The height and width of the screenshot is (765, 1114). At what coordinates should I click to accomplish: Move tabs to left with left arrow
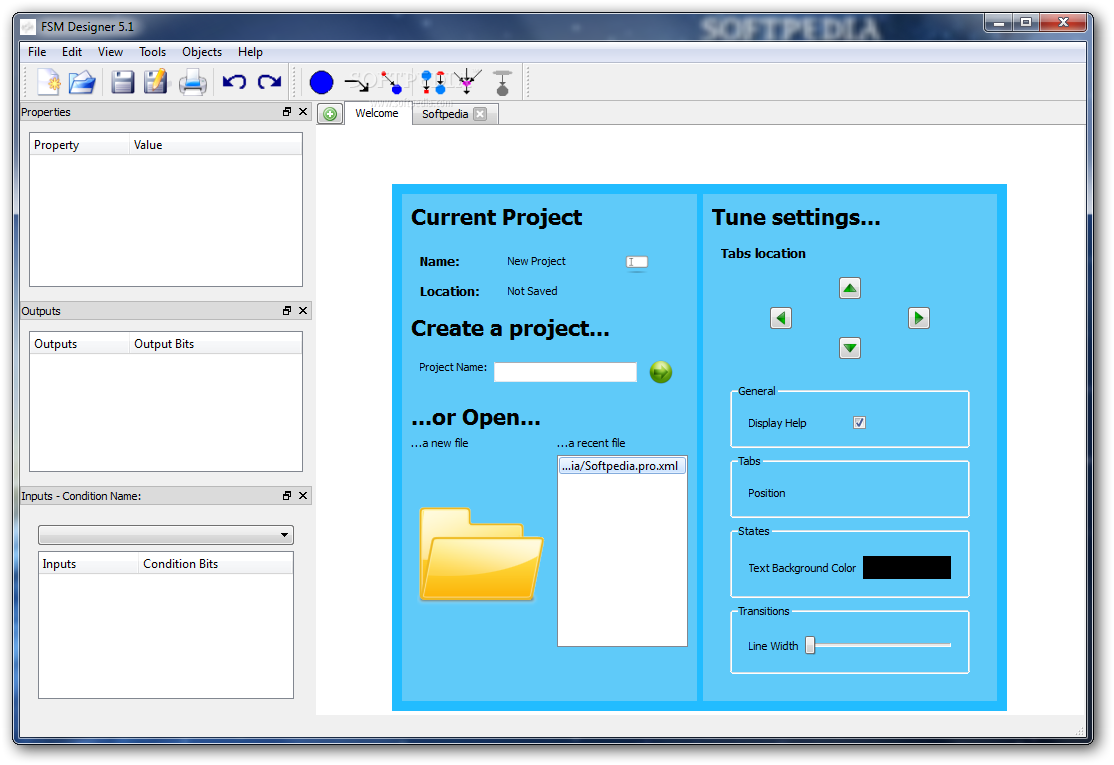click(x=781, y=318)
